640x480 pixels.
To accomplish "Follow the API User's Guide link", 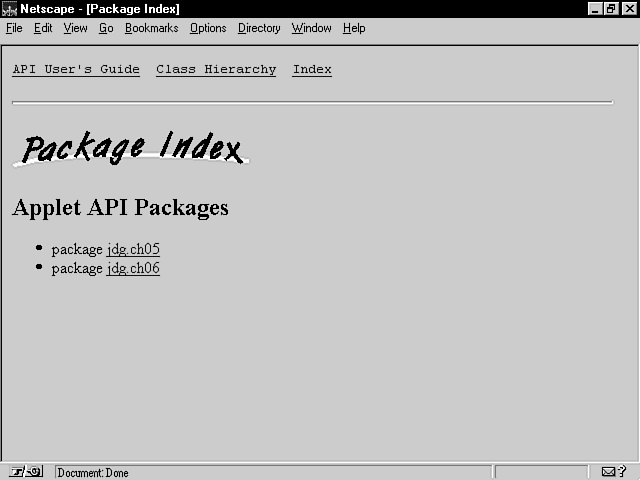I will pos(76,70).
